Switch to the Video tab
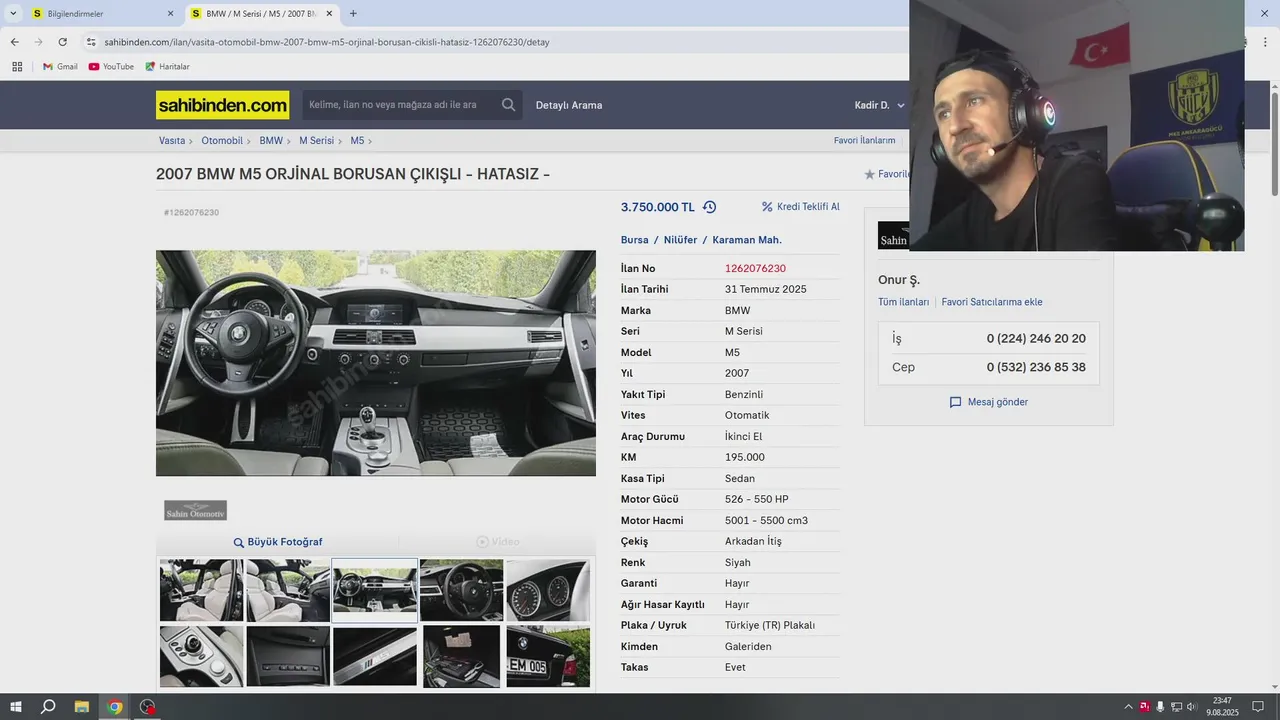This screenshot has width=1280, height=720. (497, 542)
